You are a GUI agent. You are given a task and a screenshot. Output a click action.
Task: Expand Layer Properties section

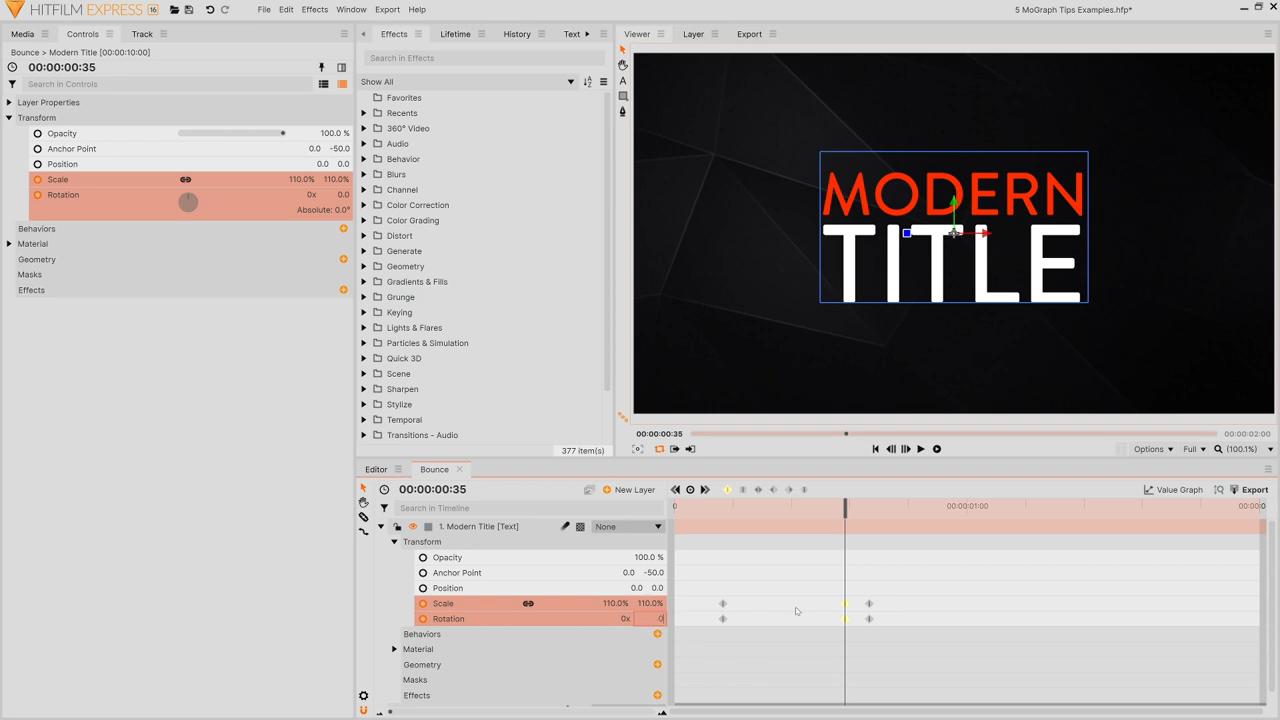[9, 103]
